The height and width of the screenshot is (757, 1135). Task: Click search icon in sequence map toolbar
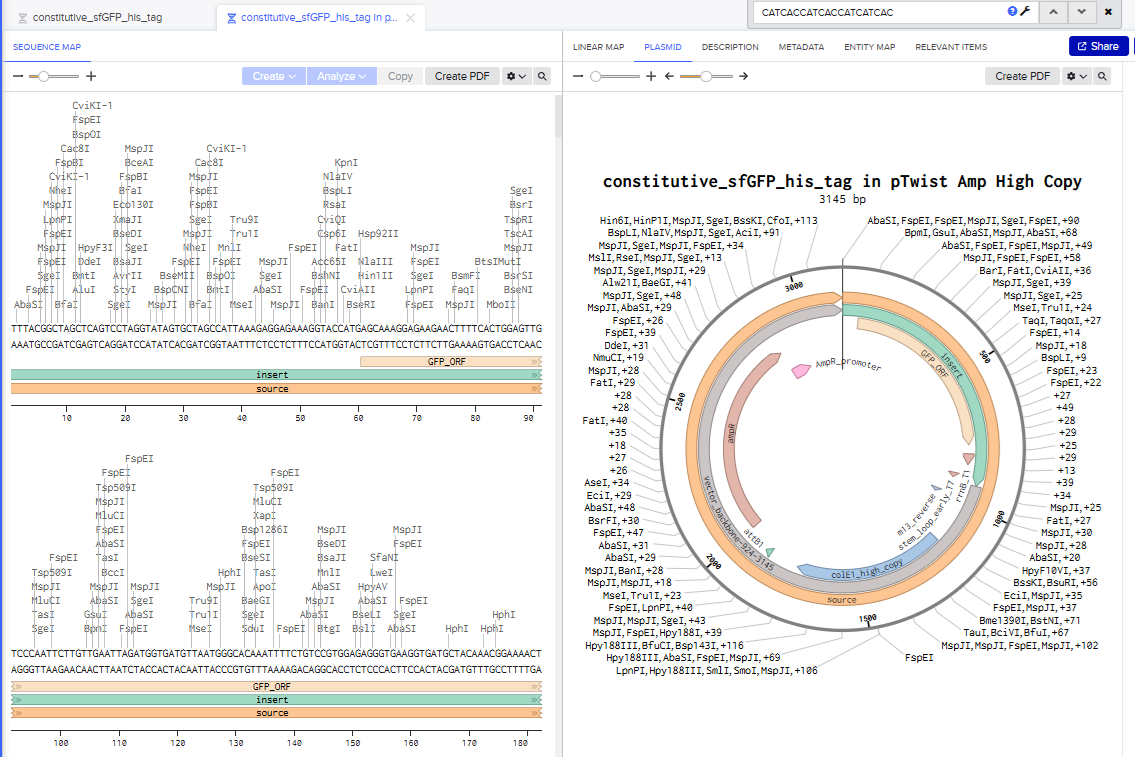click(x=542, y=76)
